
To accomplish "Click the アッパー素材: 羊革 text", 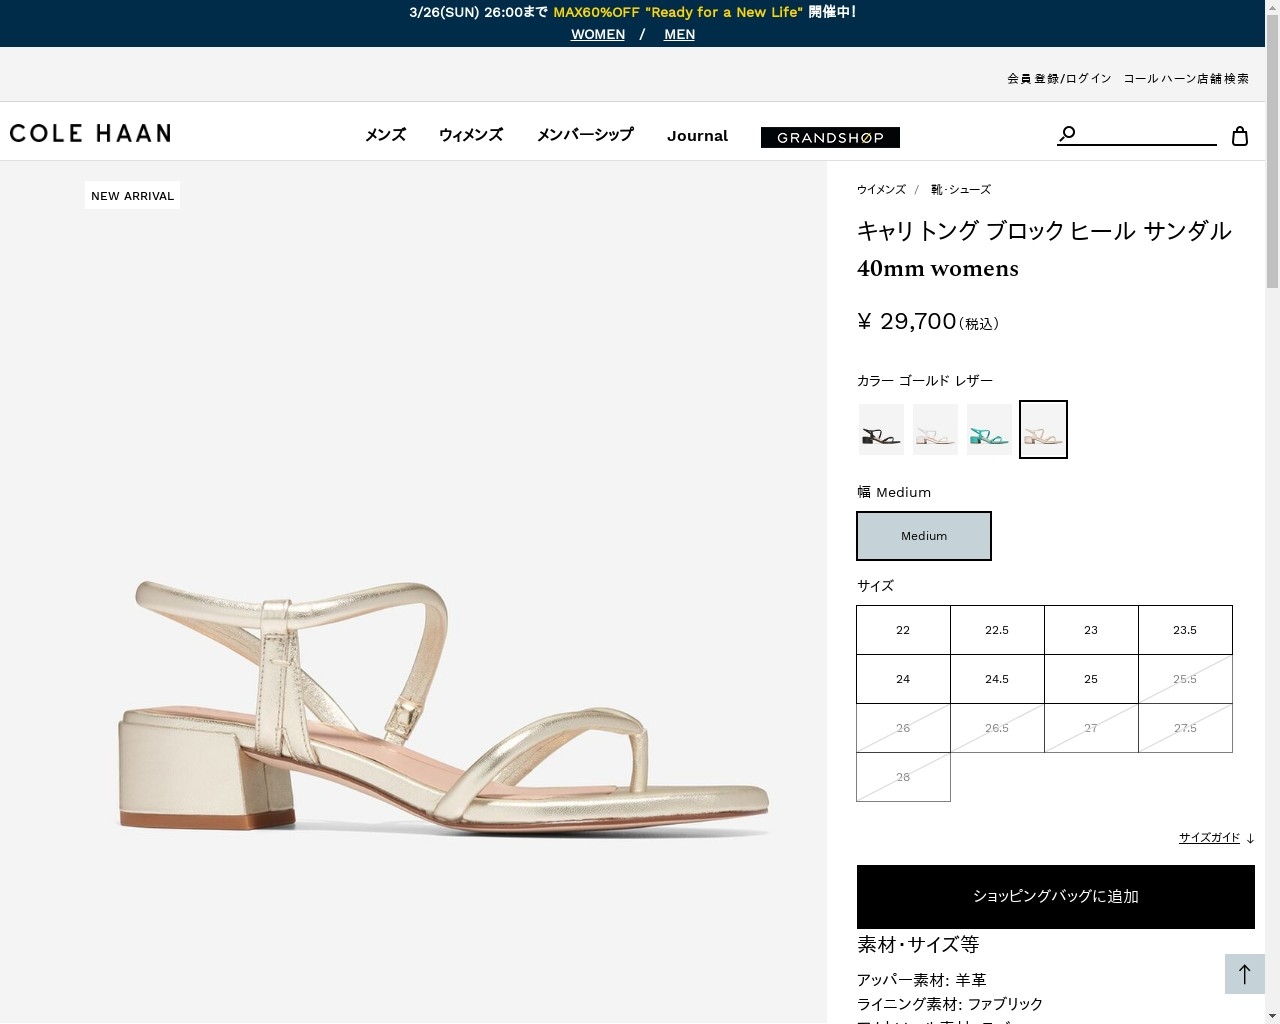I will (921, 980).
